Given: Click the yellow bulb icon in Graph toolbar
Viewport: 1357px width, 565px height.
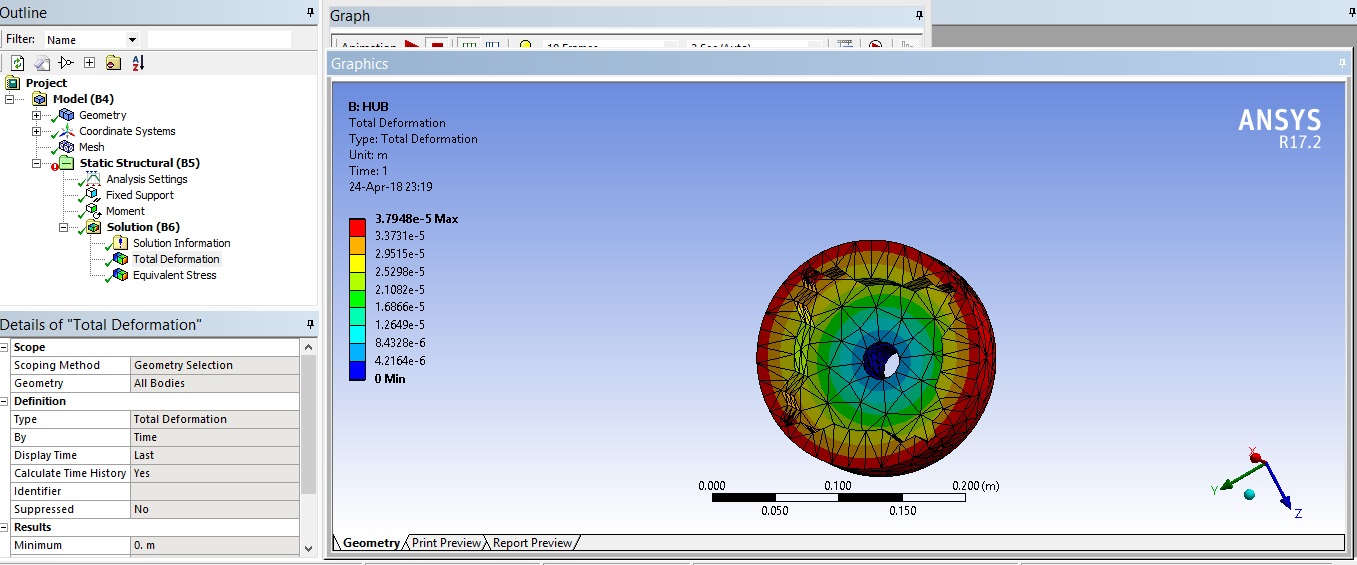Looking at the screenshot, I should [x=524, y=45].
